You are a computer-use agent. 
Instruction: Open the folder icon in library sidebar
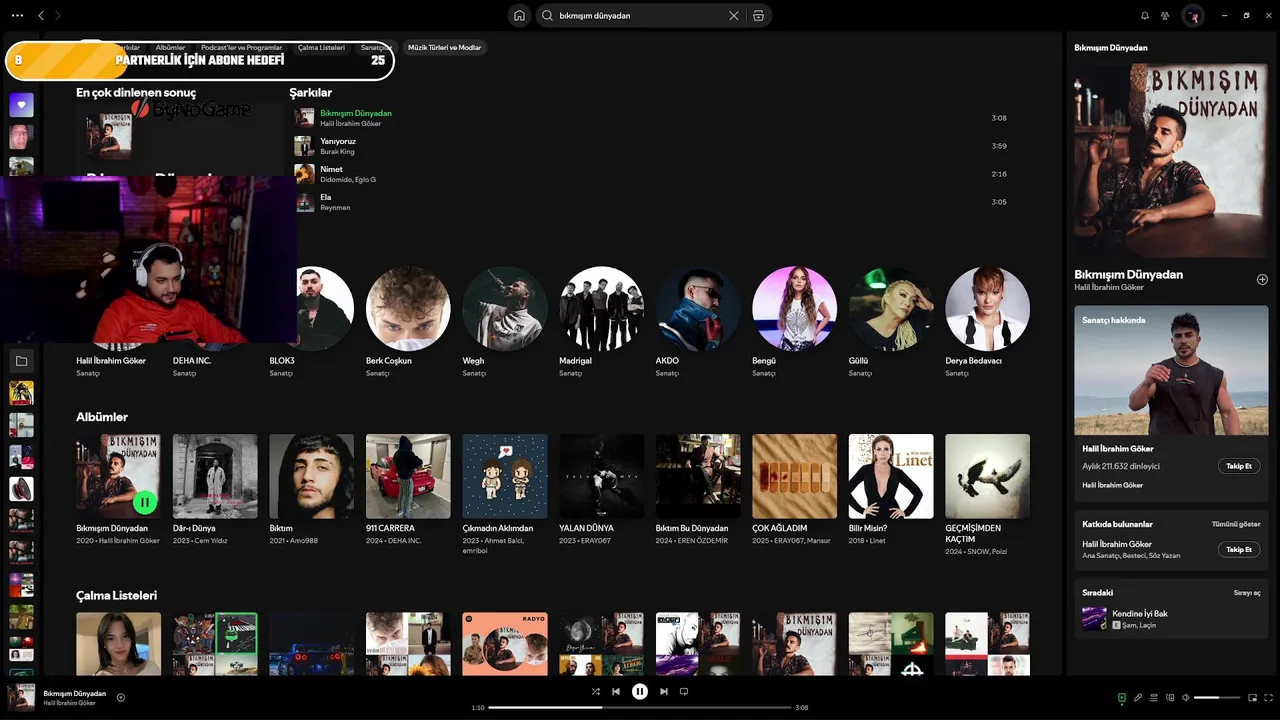[21, 361]
